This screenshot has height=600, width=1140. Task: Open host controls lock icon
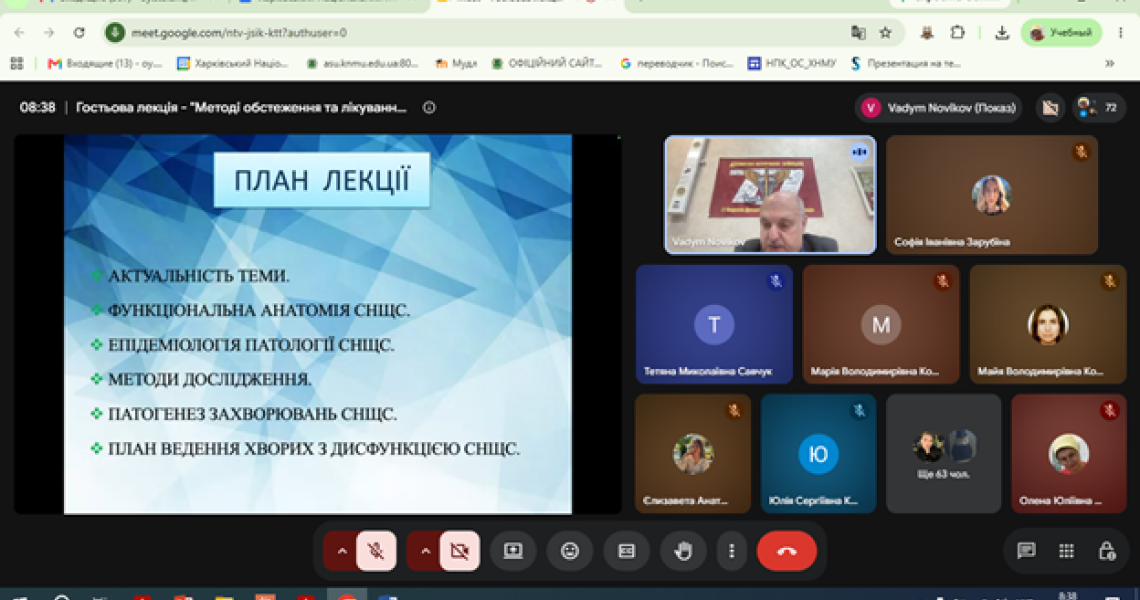click(x=1107, y=551)
